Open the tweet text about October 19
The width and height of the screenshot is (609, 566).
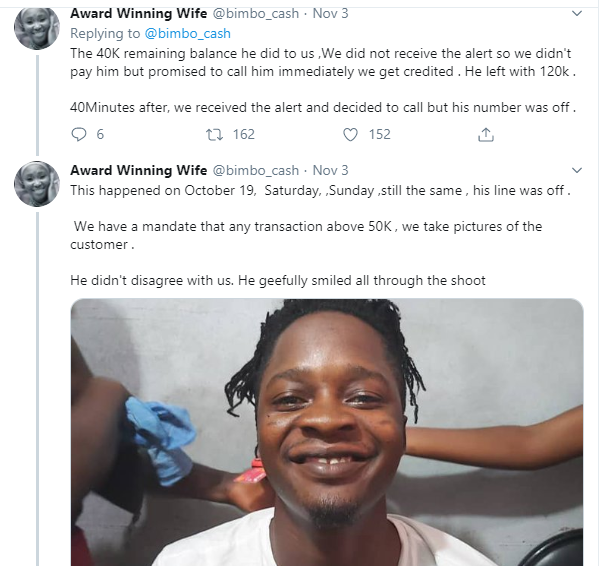tap(320, 190)
